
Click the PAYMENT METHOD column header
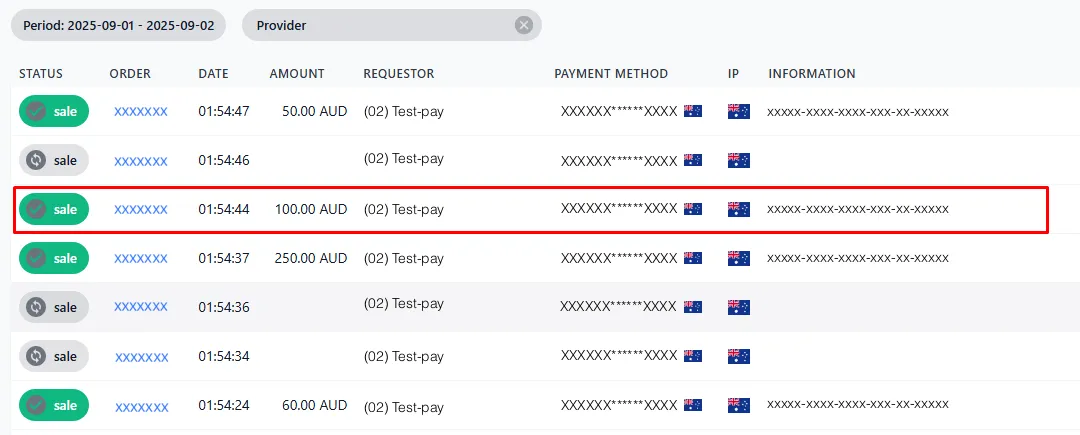[x=611, y=74]
